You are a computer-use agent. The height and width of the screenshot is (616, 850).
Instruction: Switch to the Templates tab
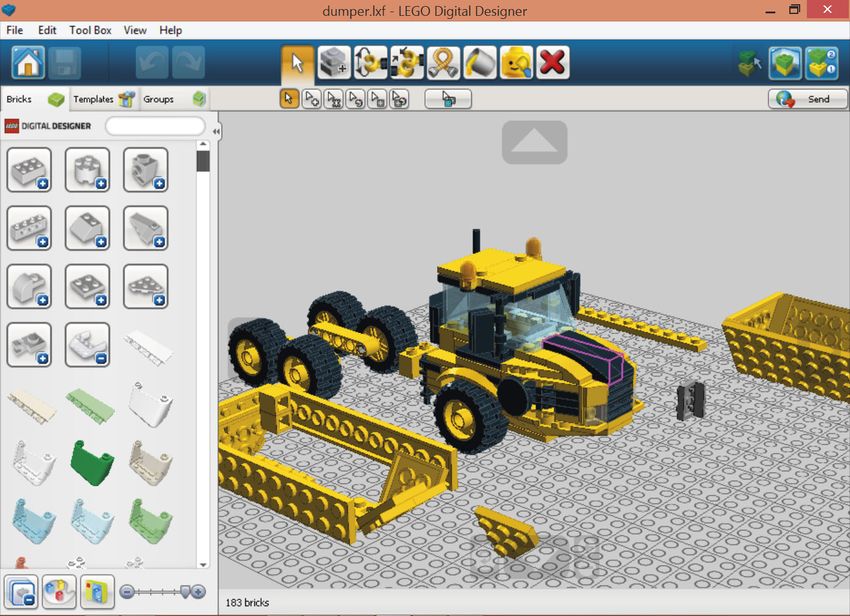pyautogui.click(x=104, y=99)
